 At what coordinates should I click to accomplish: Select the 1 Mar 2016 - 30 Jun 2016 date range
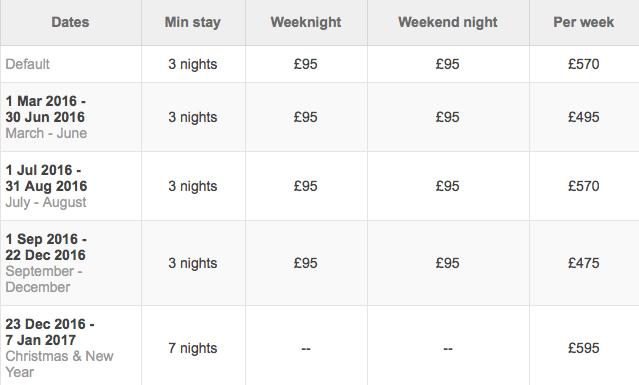click(45, 109)
